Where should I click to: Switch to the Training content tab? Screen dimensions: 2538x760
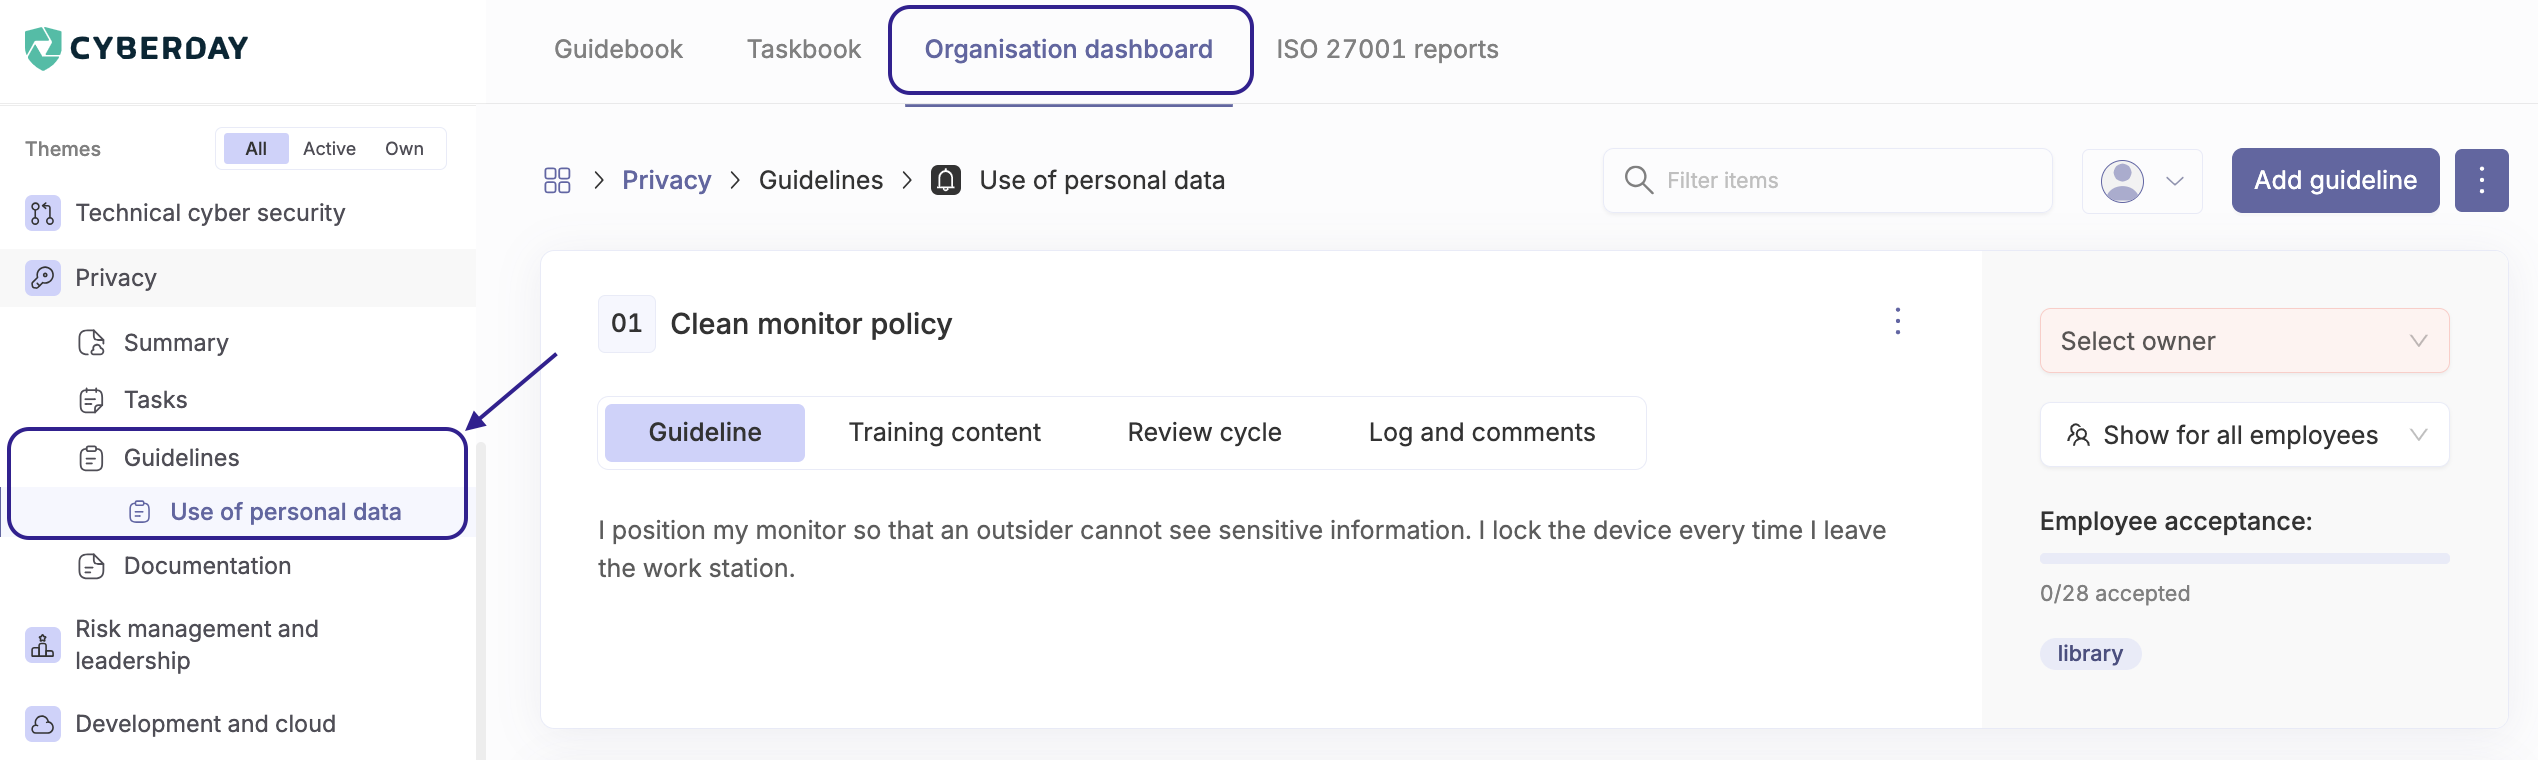(x=944, y=432)
